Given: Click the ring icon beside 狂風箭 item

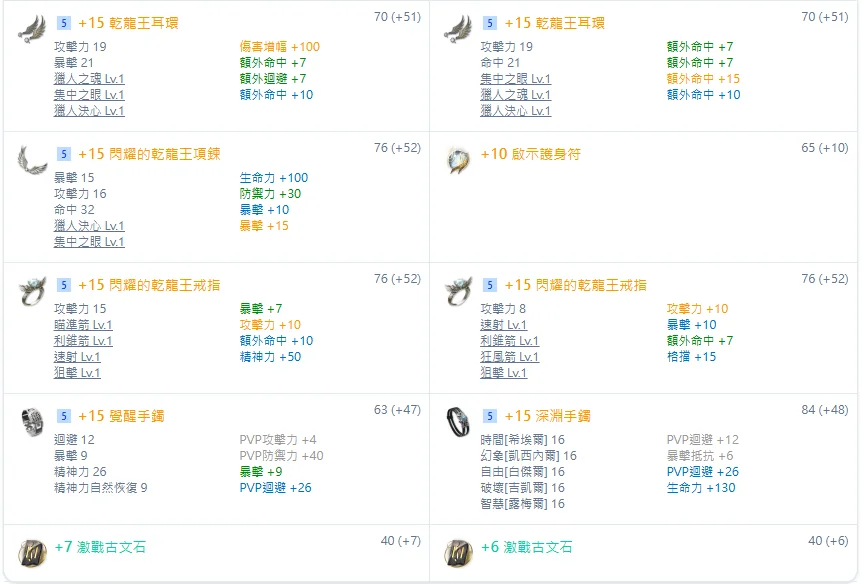Looking at the screenshot, I should (x=459, y=290).
